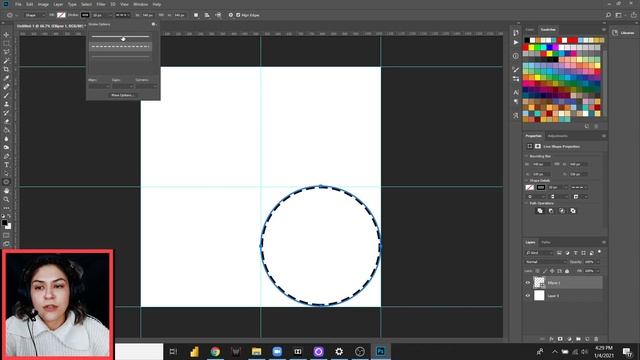Open path alignment icon in options bar
The width and height of the screenshot is (640, 360).
coord(207,15)
